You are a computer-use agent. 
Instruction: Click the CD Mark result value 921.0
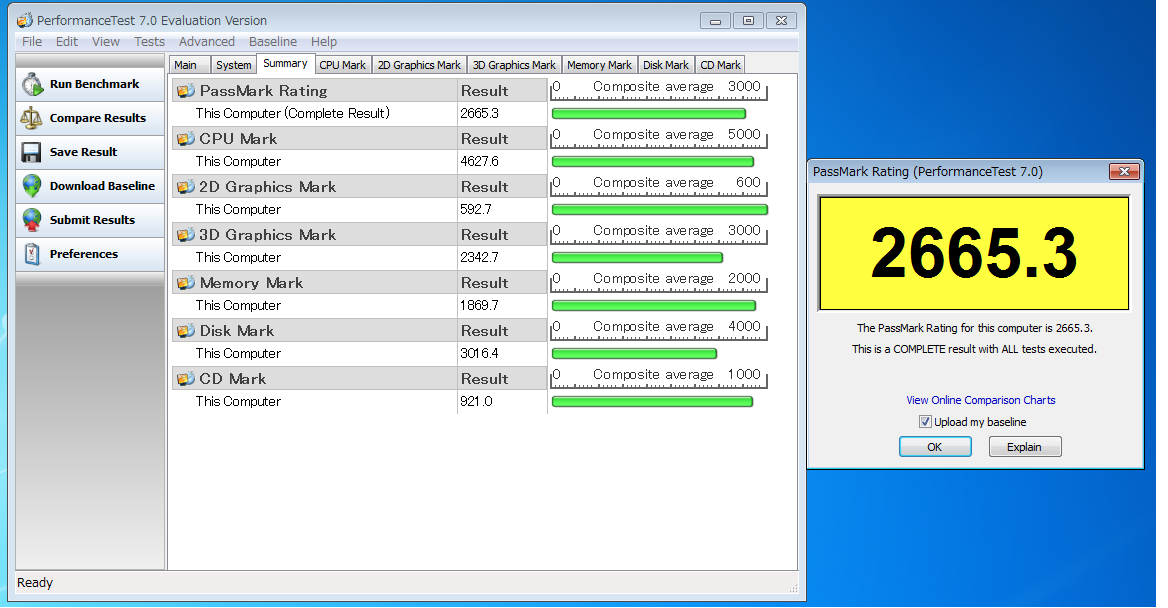point(476,402)
